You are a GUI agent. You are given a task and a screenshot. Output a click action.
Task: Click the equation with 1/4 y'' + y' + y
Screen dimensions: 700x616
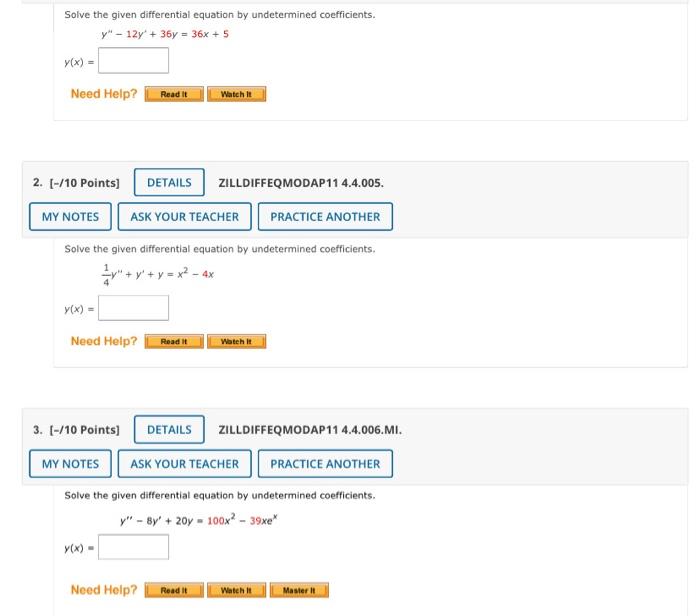(158, 275)
